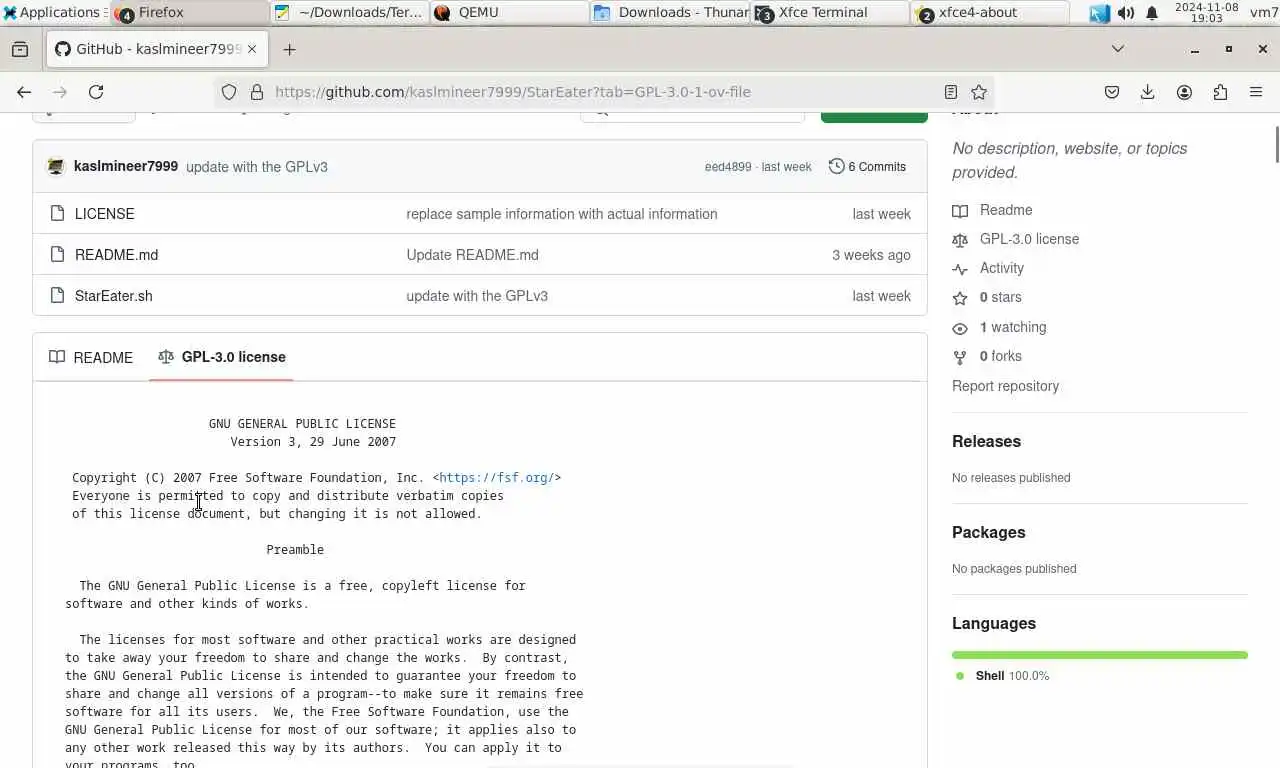Viewport: 1280px width, 768px height.
Task: Click the green Shell language bar
Action: pyautogui.click(x=1100, y=655)
